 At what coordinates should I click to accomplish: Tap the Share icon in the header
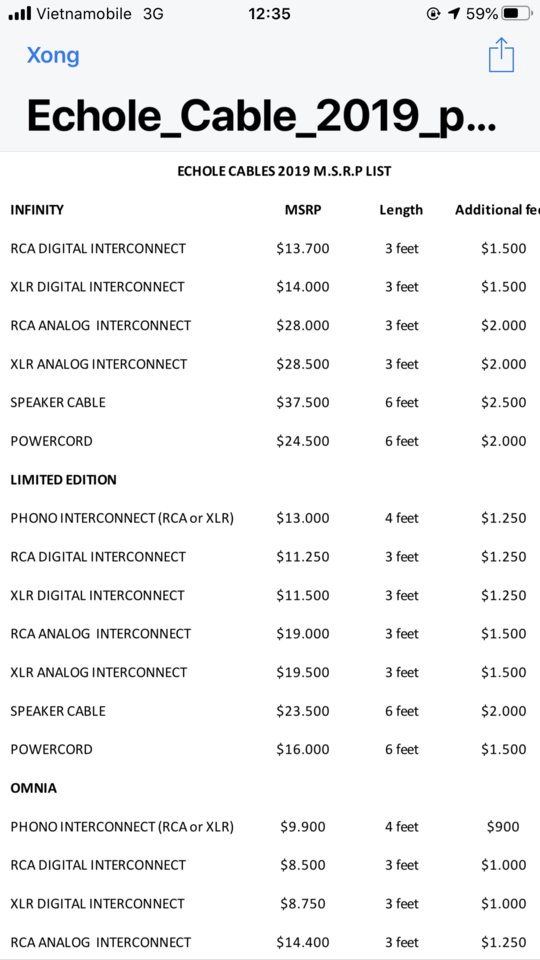tap(501, 55)
